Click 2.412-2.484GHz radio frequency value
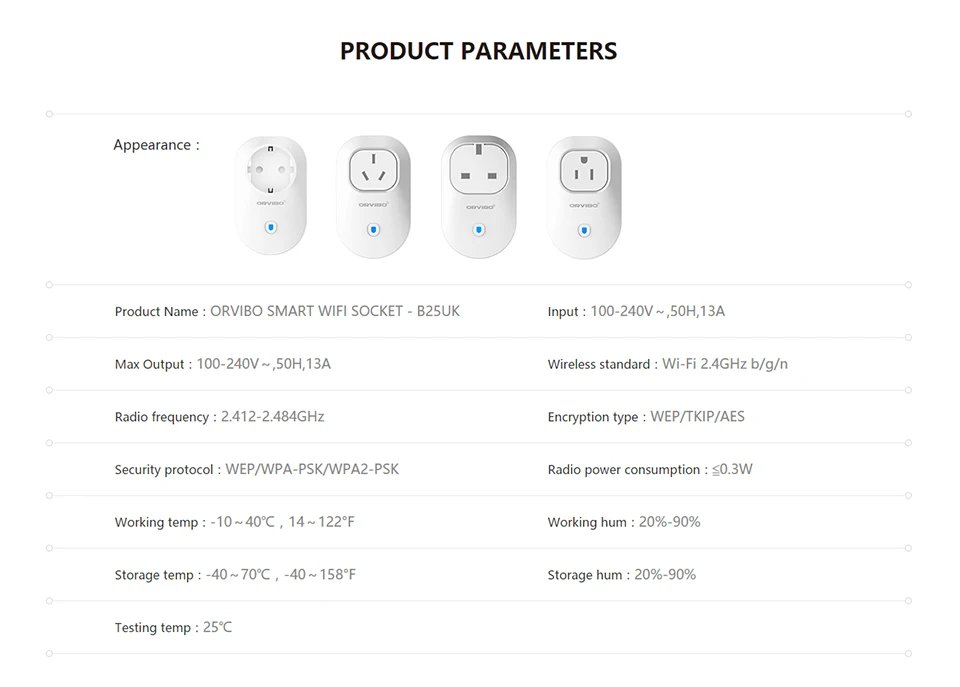 point(272,416)
